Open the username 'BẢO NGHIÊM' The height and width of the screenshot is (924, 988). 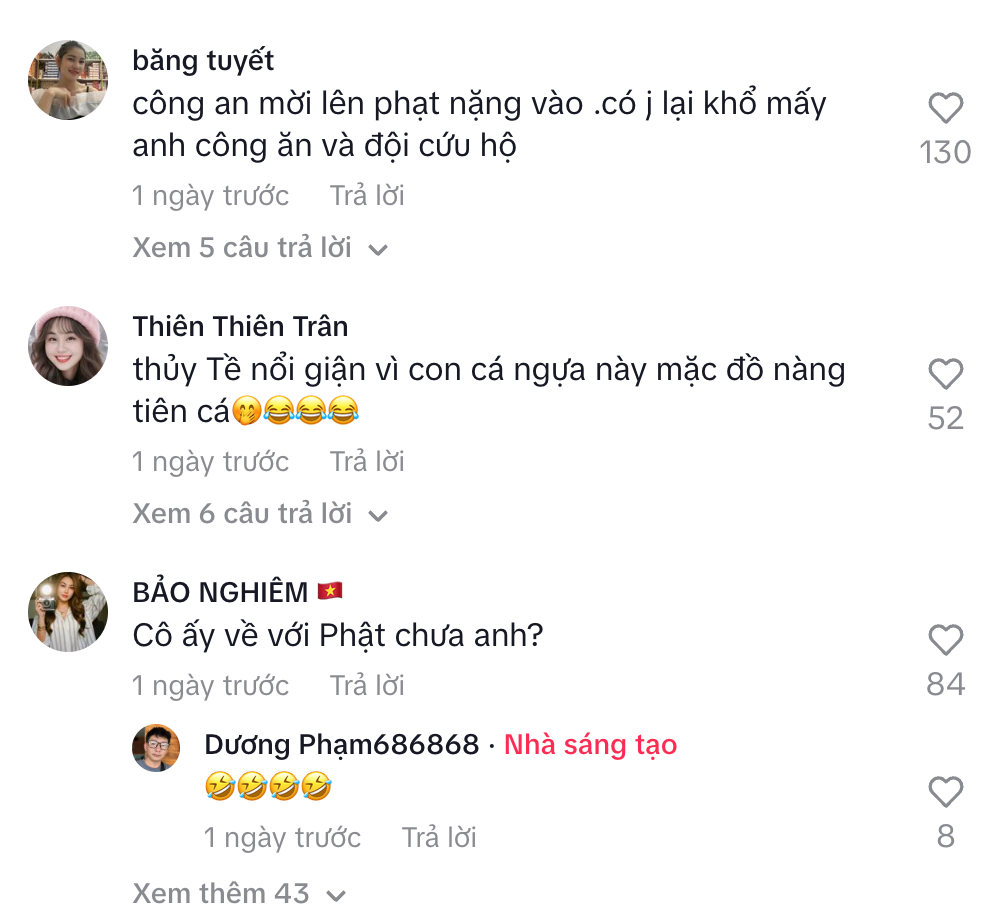219,592
